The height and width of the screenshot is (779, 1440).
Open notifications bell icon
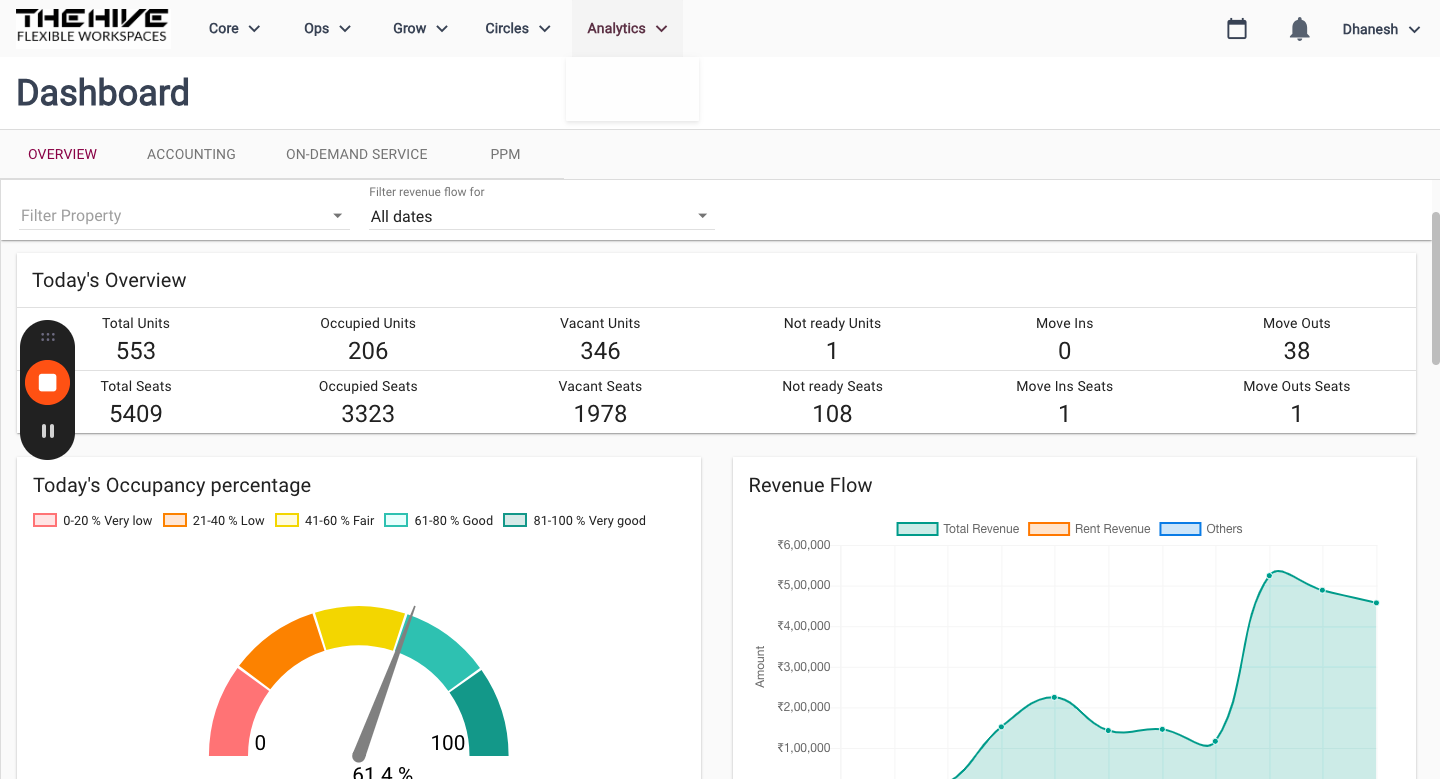tap(1300, 29)
